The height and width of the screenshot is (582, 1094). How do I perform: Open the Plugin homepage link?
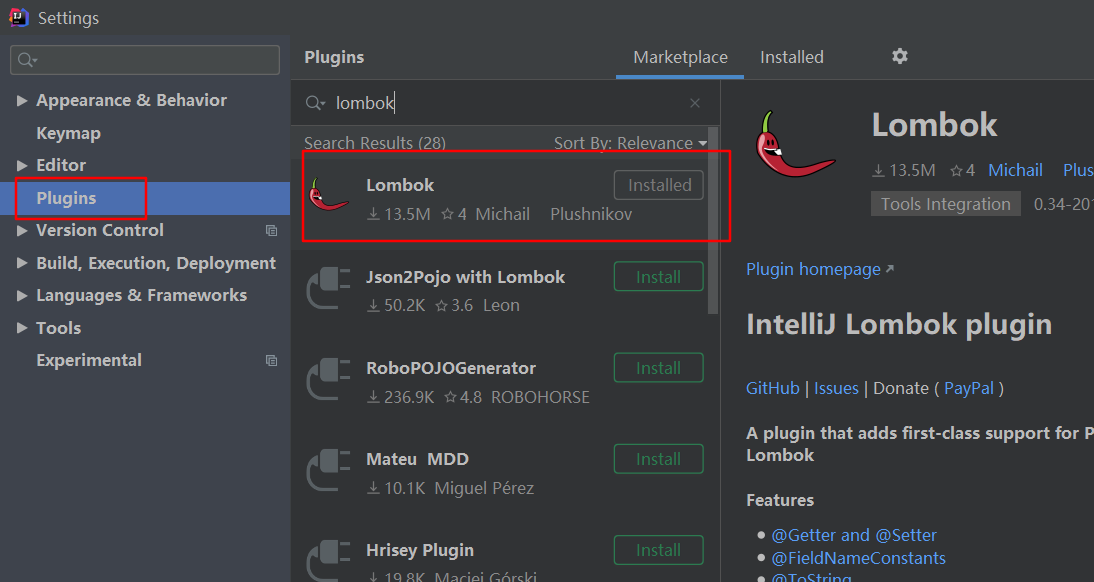click(813, 269)
